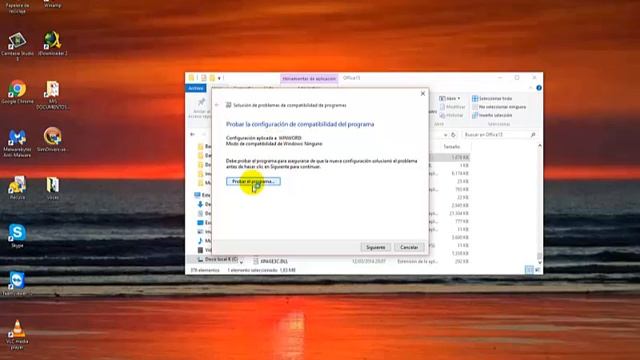640x360 pixels.
Task: Open Malwarebytes Anti-Malware desktop icon
Action: 17,143
